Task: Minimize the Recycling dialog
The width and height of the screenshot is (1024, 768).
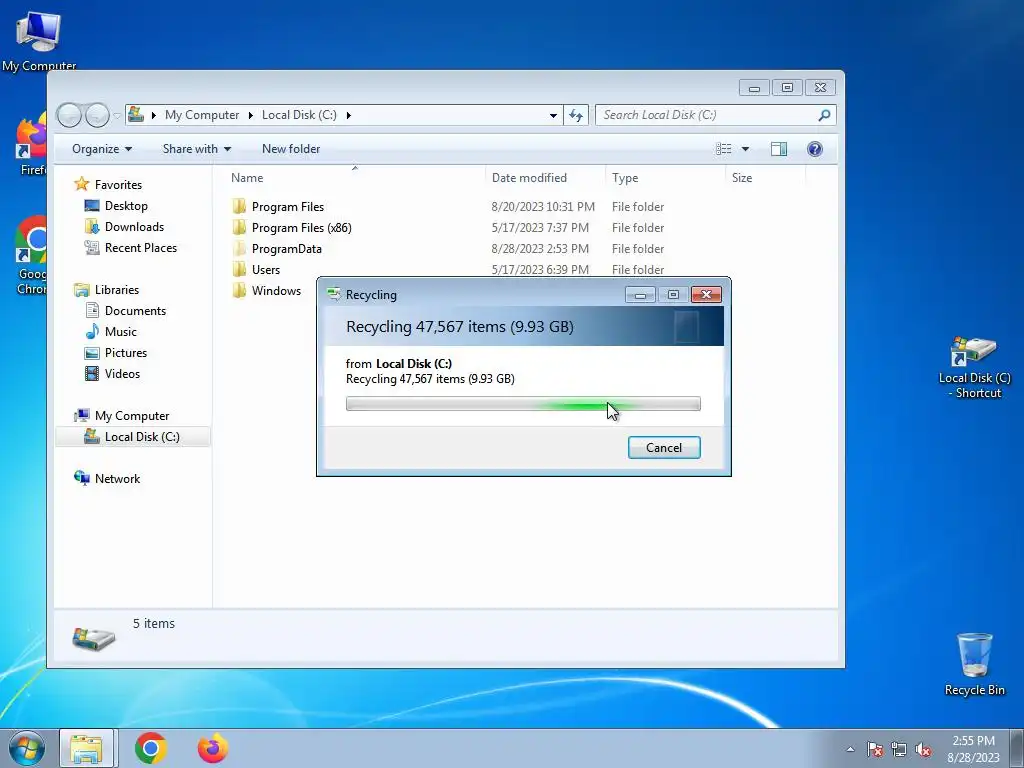Action: coord(640,295)
